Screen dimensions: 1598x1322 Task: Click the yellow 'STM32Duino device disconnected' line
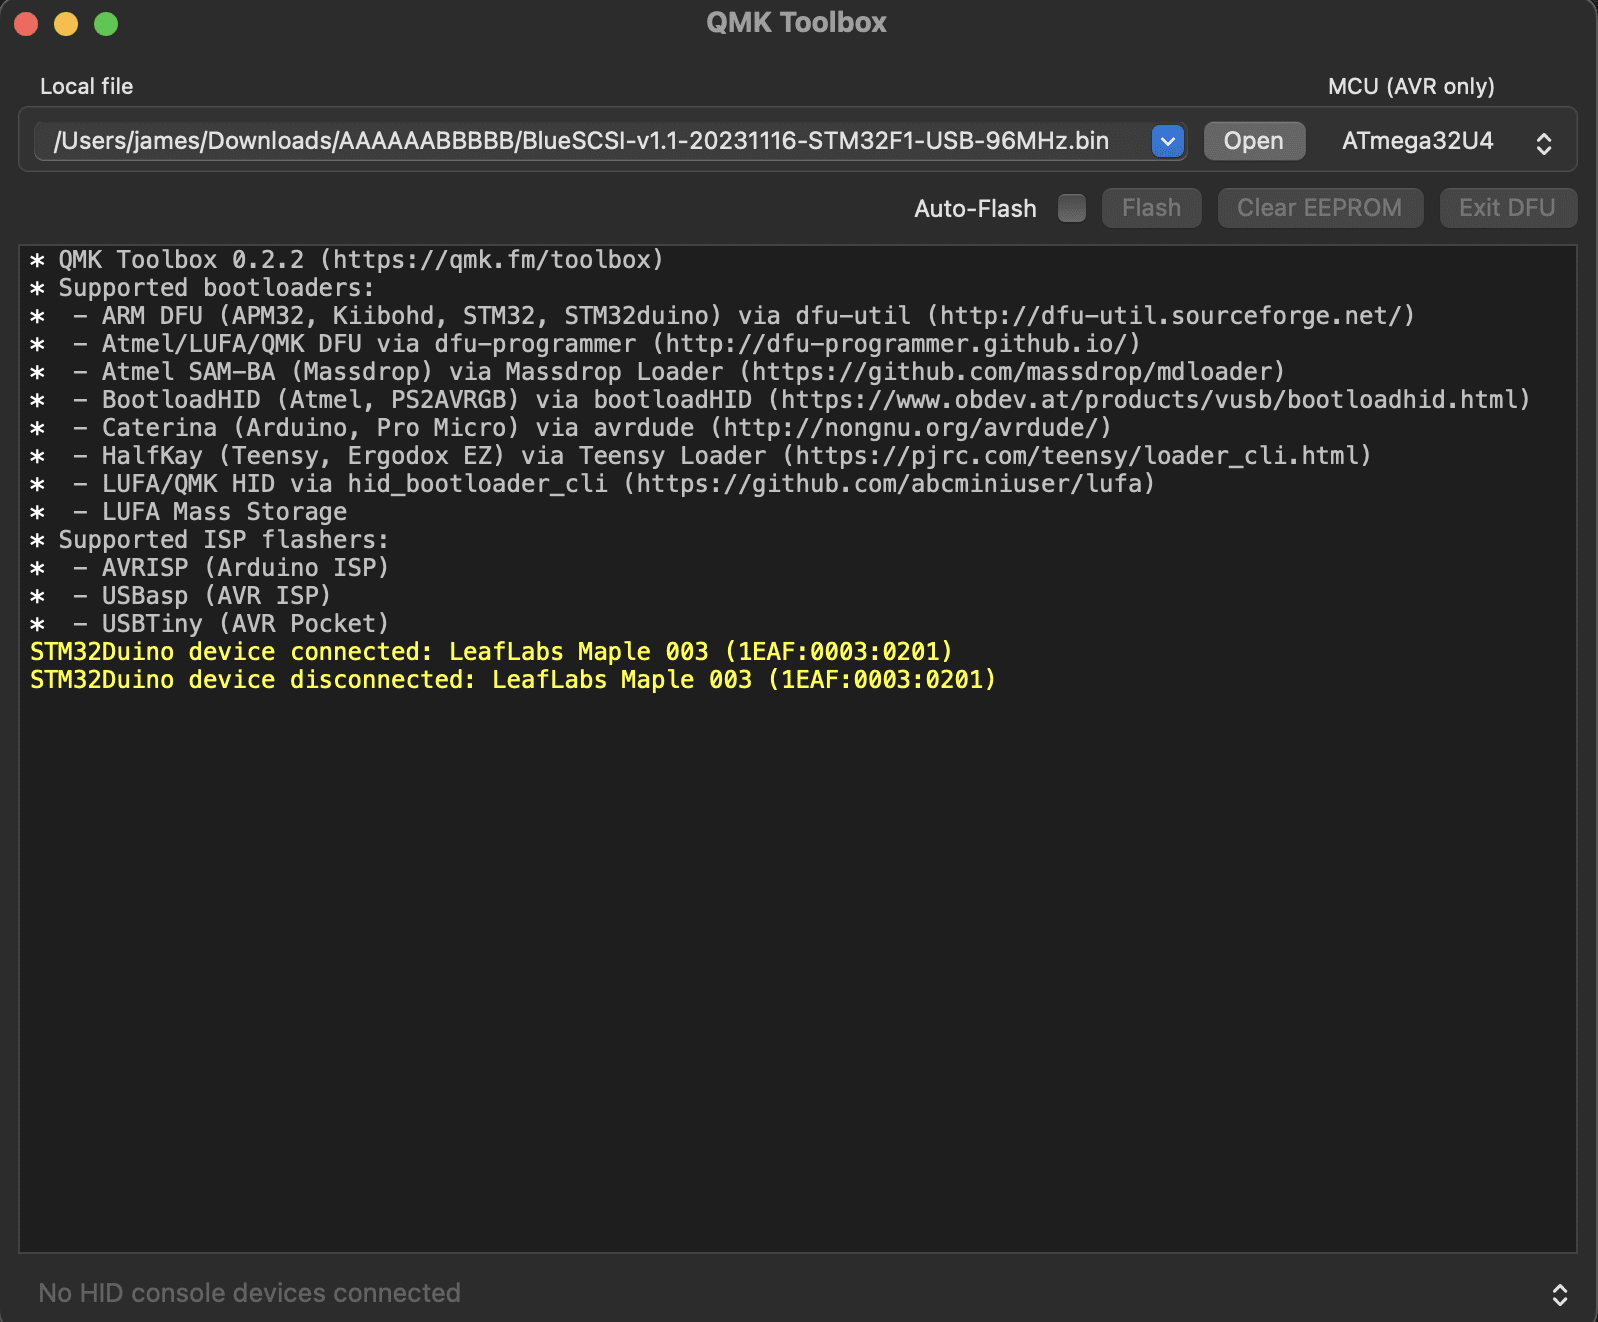click(513, 680)
